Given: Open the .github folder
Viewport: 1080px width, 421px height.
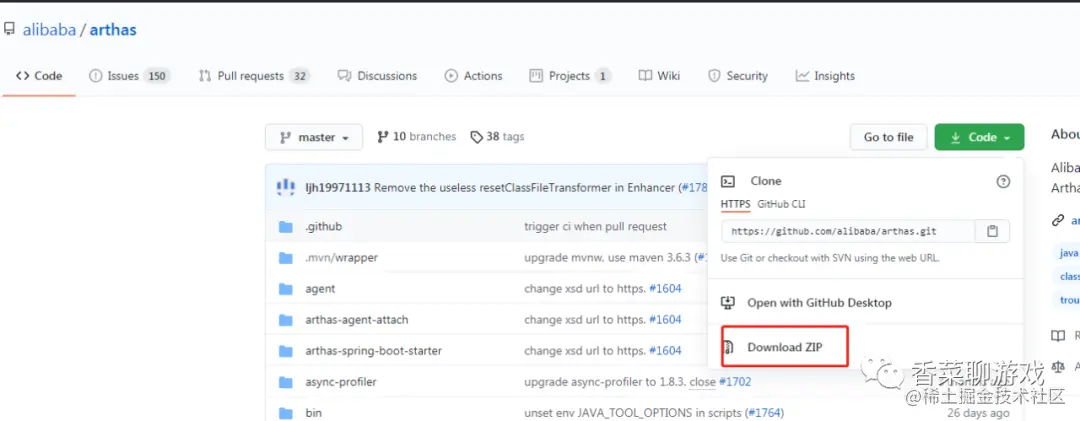Looking at the screenshot, I should 323,226.
